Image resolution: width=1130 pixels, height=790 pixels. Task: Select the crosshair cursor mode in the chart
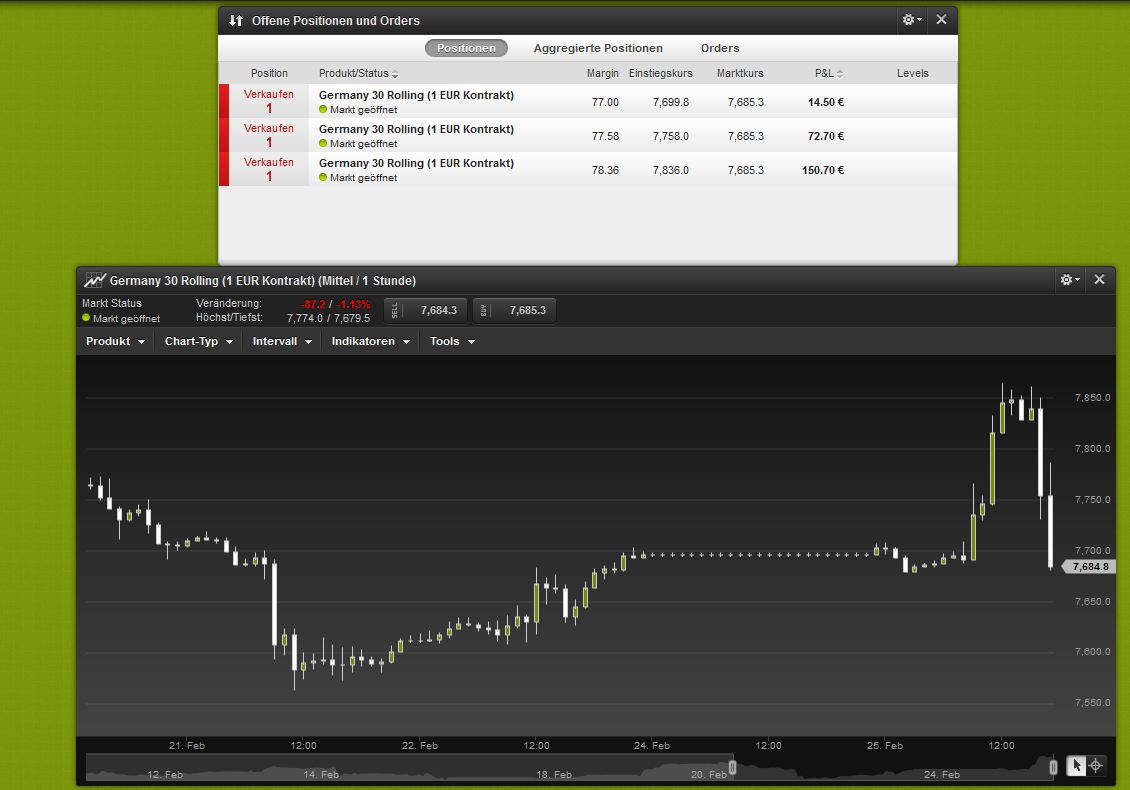point(1095,765)
